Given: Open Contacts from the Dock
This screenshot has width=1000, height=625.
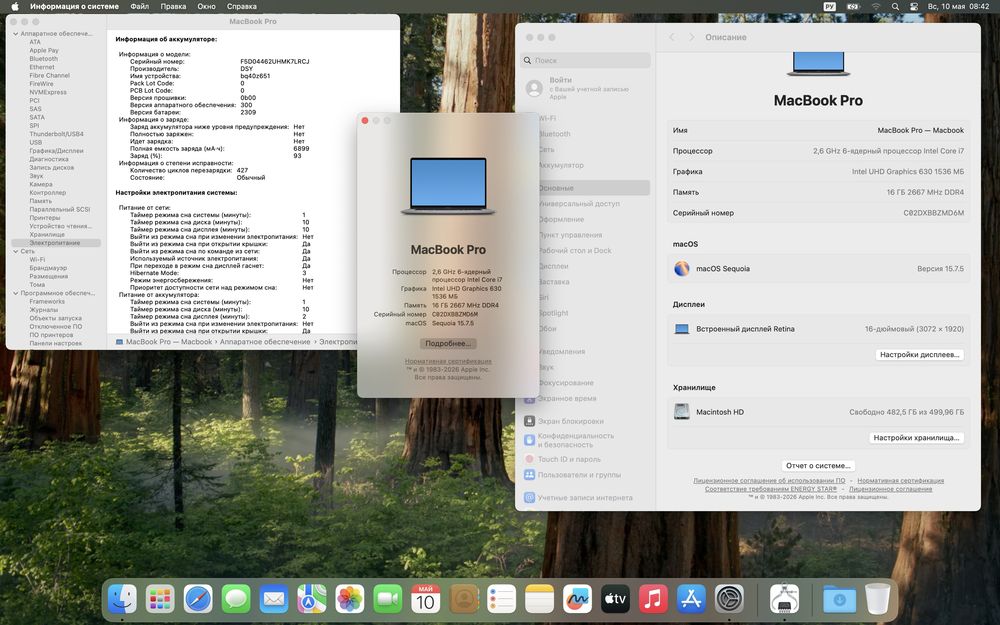Looking at the screenshot, I should coord(464,599).
